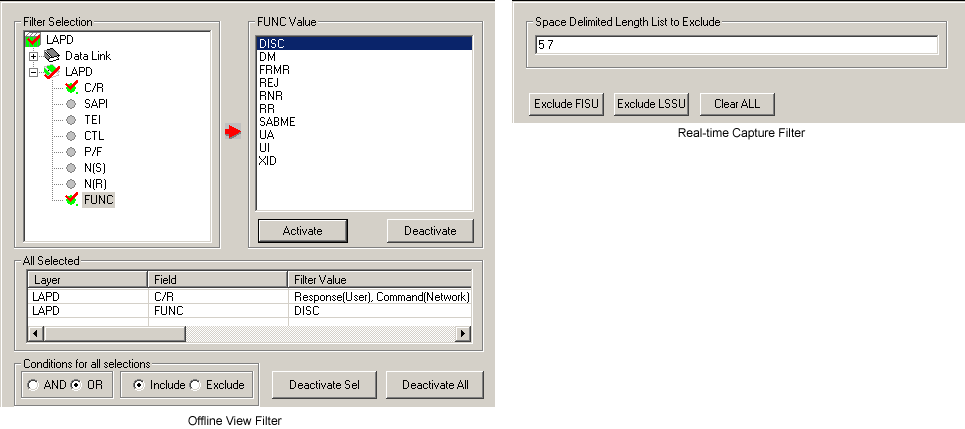Click the Layer column header
The height and width of the screenshot is (429, 965).
(87, 280)
